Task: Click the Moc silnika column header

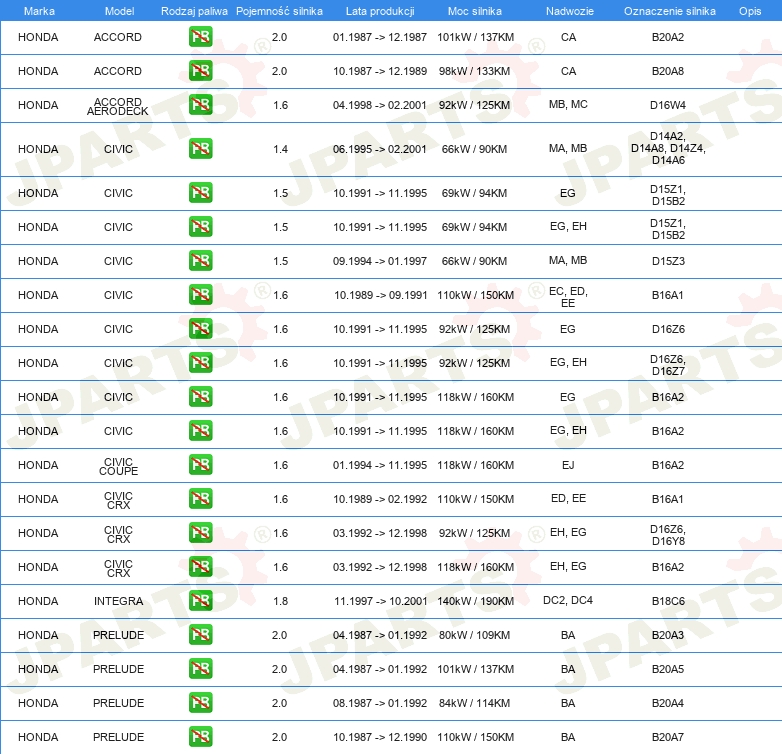Action: click(475, 11)
